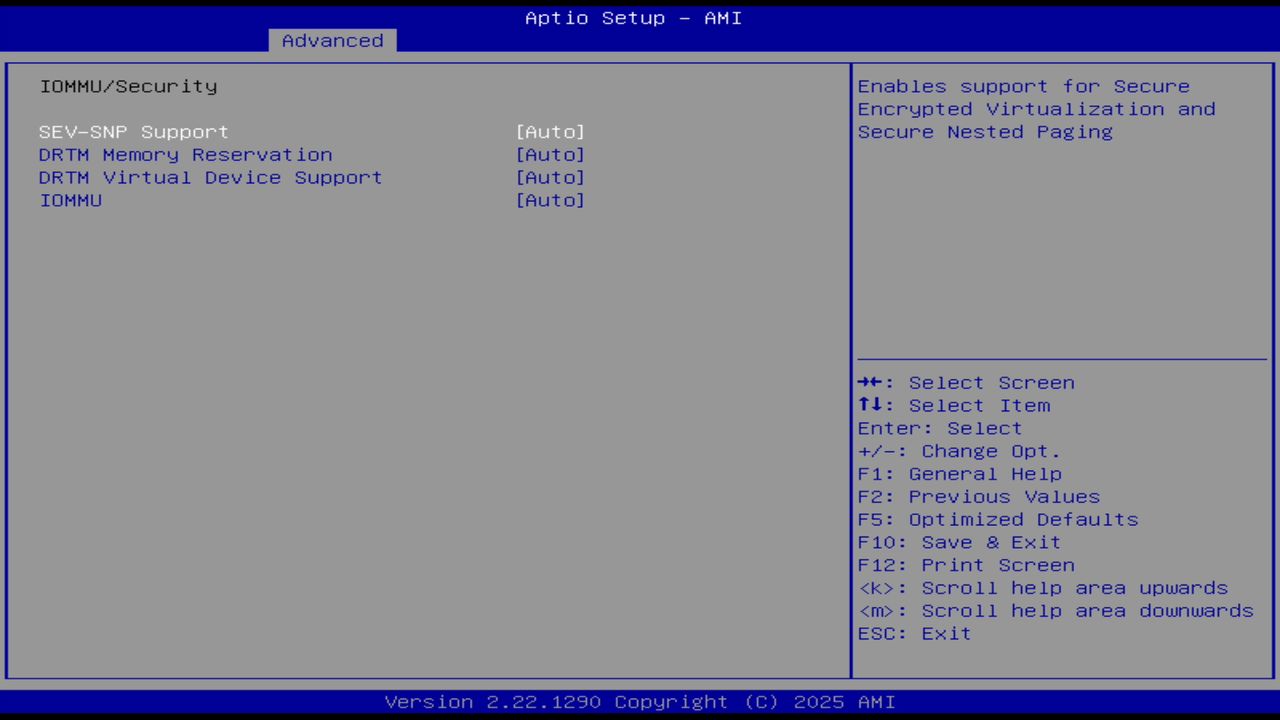Select DRTM Memory Reservation setting

[186, 155]
